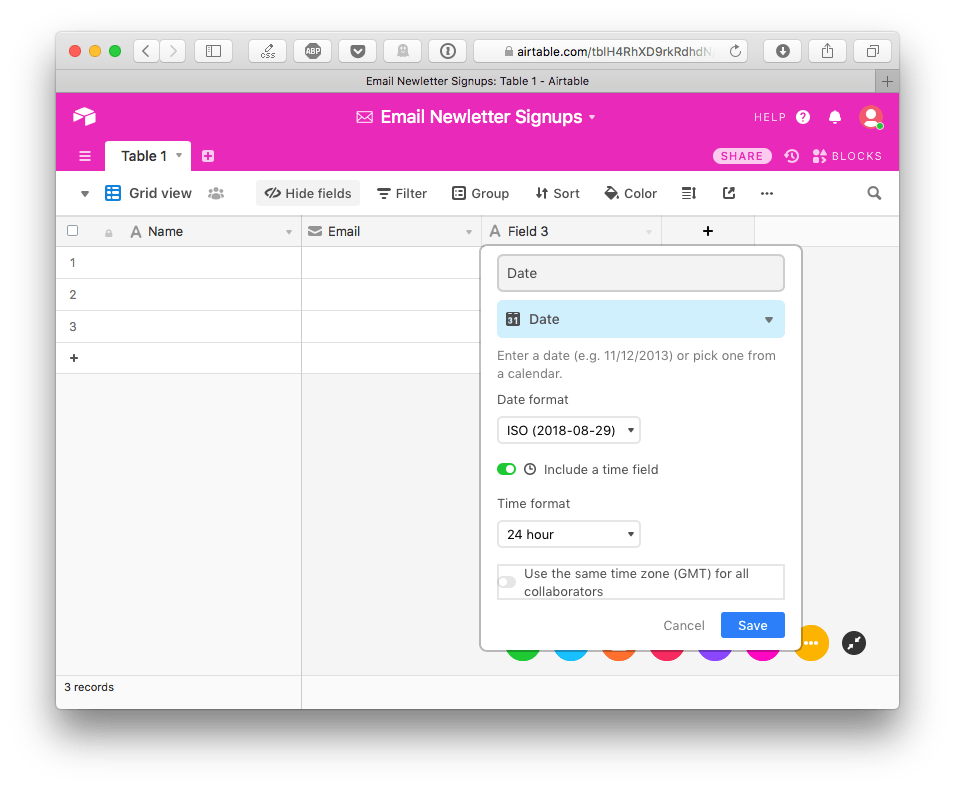Add a new field with the plus header
The height and width of the screenshot is (789, 955).
click(x=708, y=231)
